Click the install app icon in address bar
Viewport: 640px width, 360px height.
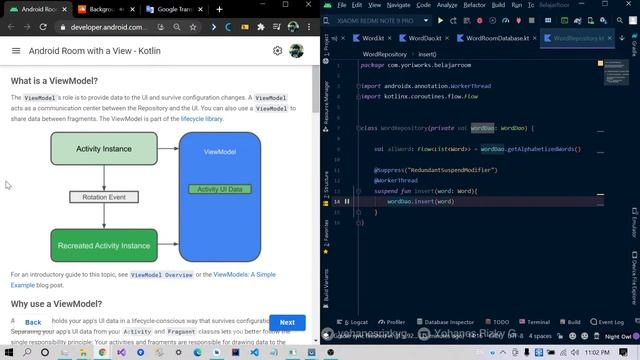click(x=161, y=27)
